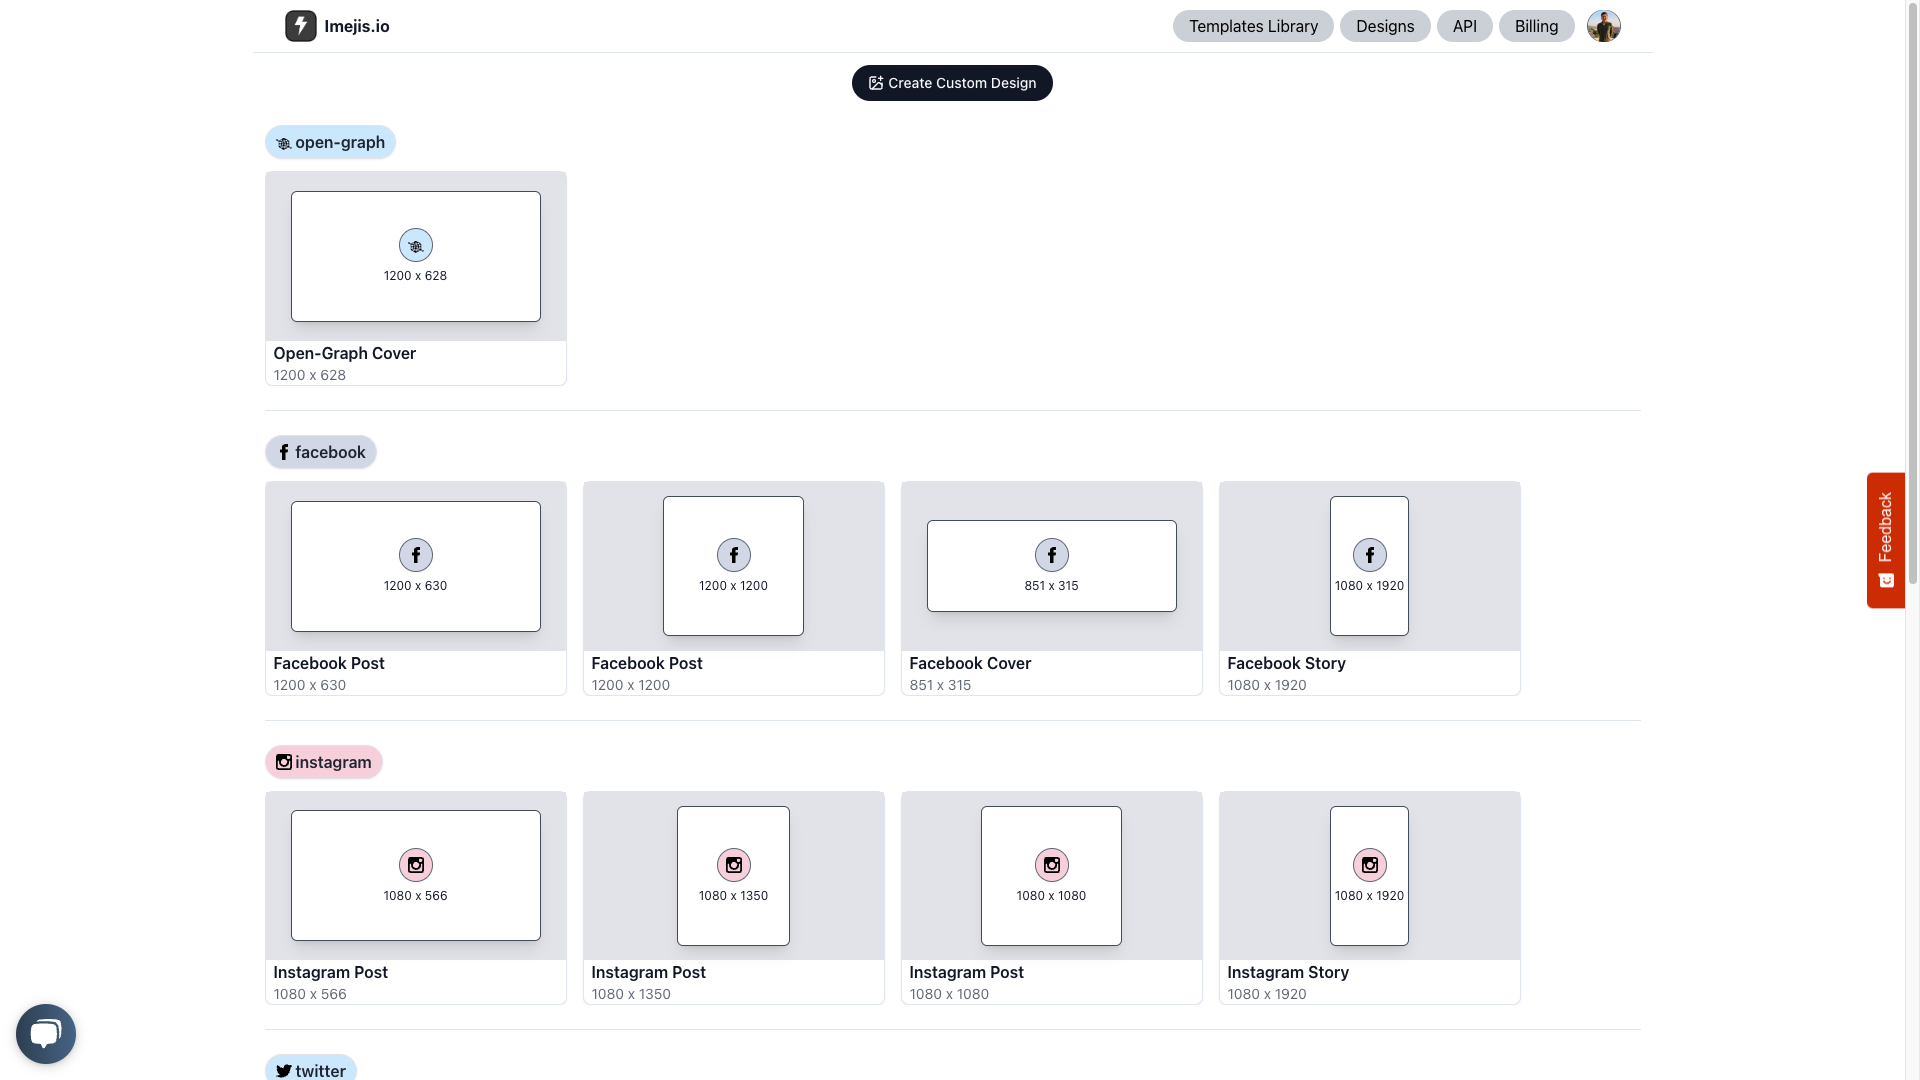This screenshot has height=1080, width=1920.
Task: Click the gray '1200 x 630' caption text
Action: 310,685
